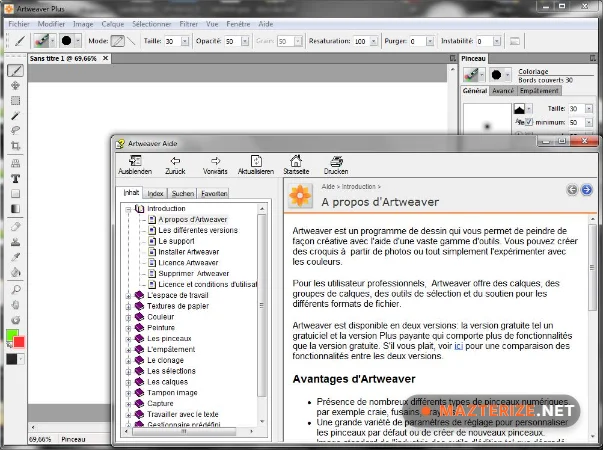Select the Magic Wand tool
The image size is (603, 450).
click(x=15, y=115)
